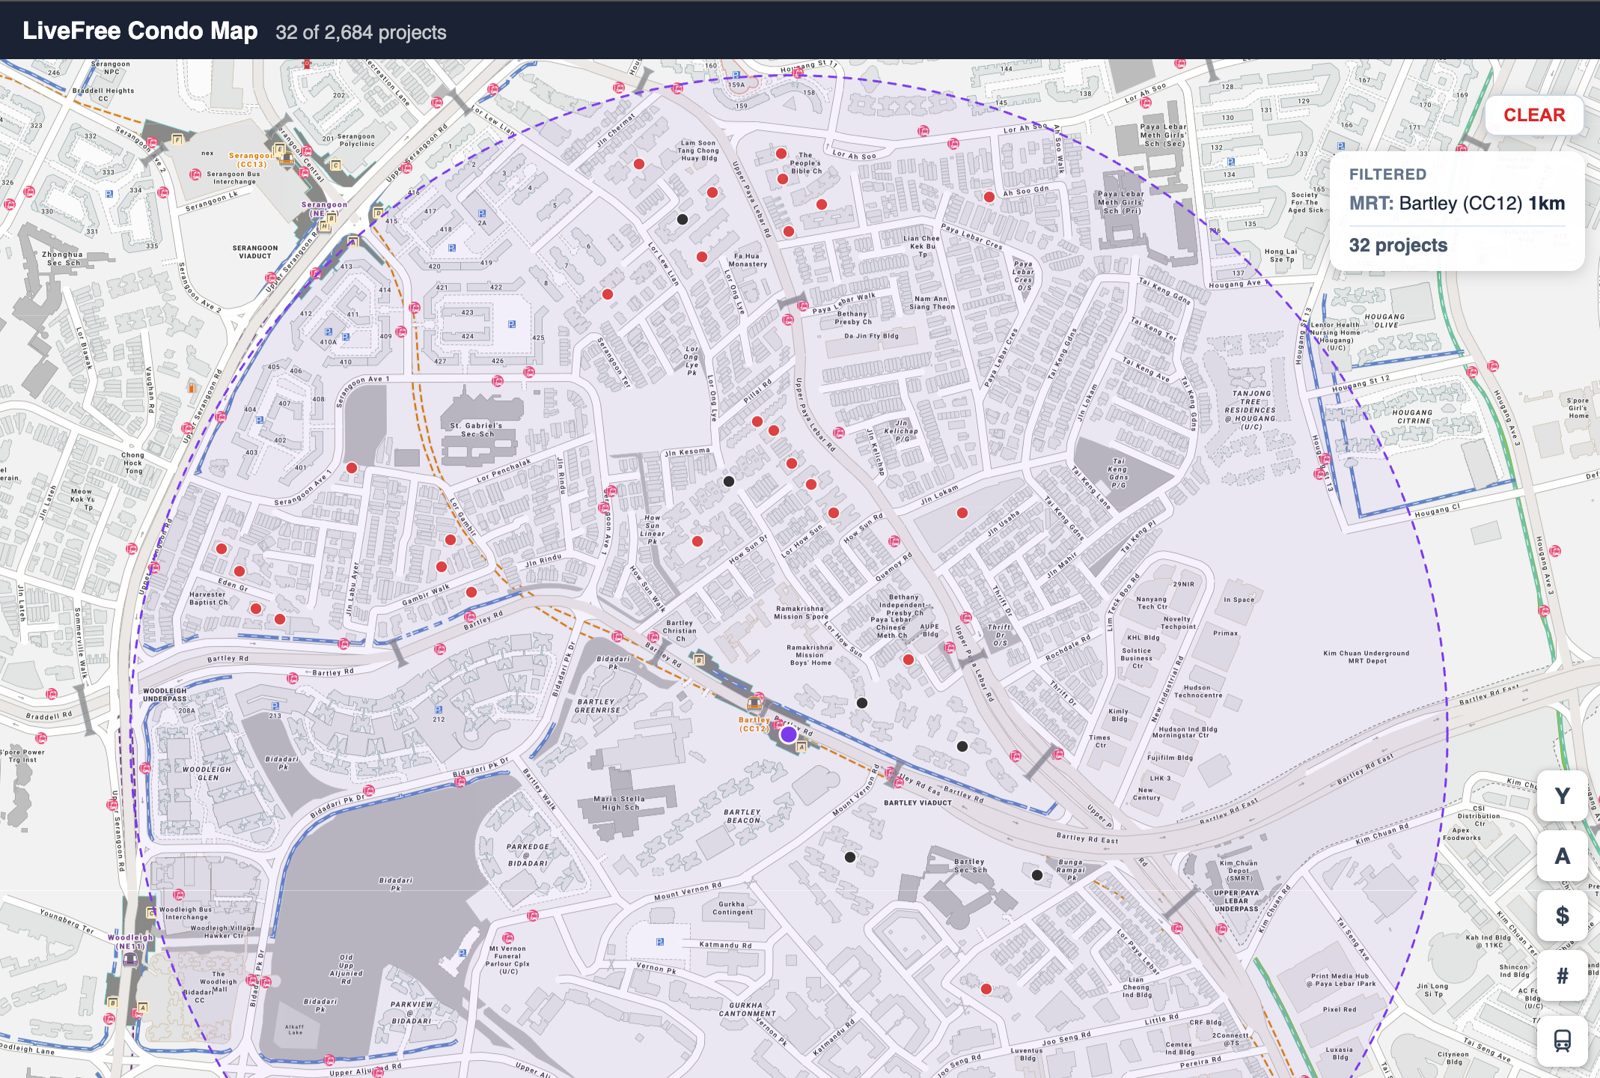1600x1078 pixels.
Task: Open the # filter button
Action: click(1562, 976)
